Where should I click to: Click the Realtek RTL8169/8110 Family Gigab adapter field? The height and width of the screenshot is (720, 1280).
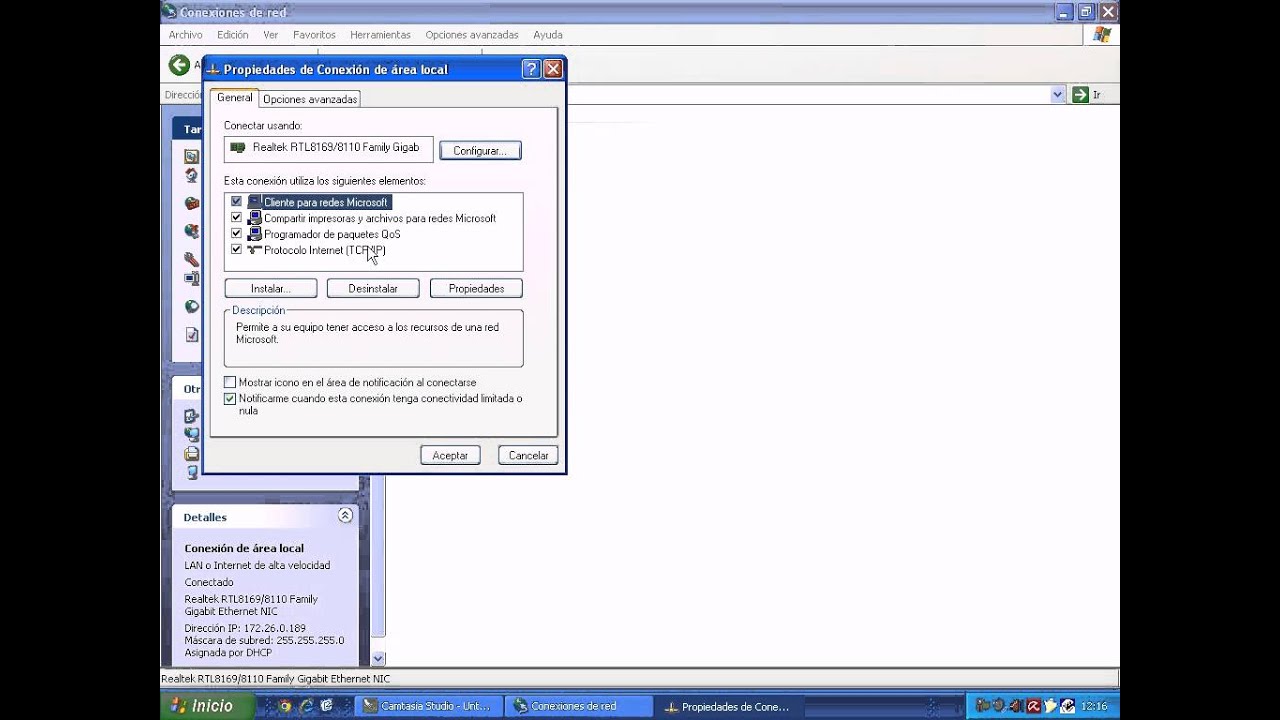tap(329, 148)
